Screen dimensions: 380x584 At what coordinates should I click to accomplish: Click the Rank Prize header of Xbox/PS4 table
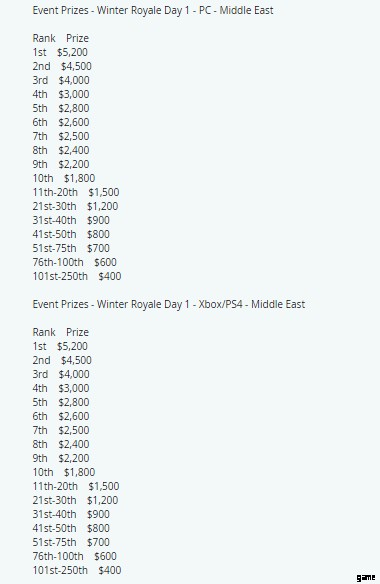60,332
